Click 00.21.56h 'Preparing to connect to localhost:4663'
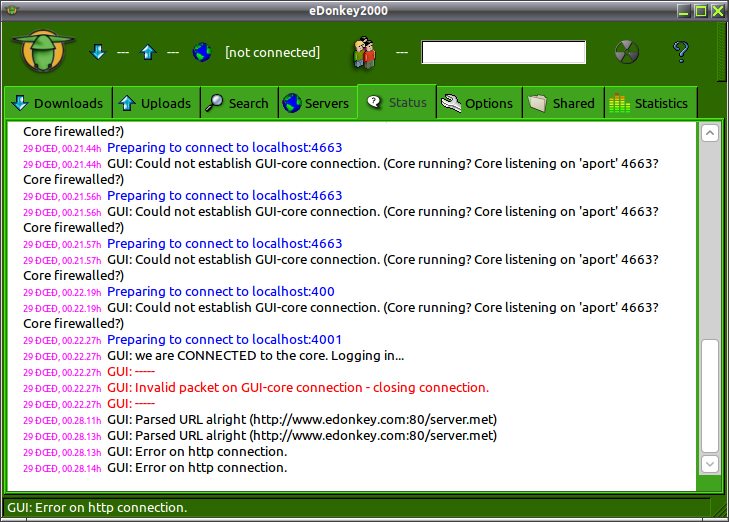Viewport: 729px width, 522px height. pyautogui.click(x=225, y=196)
